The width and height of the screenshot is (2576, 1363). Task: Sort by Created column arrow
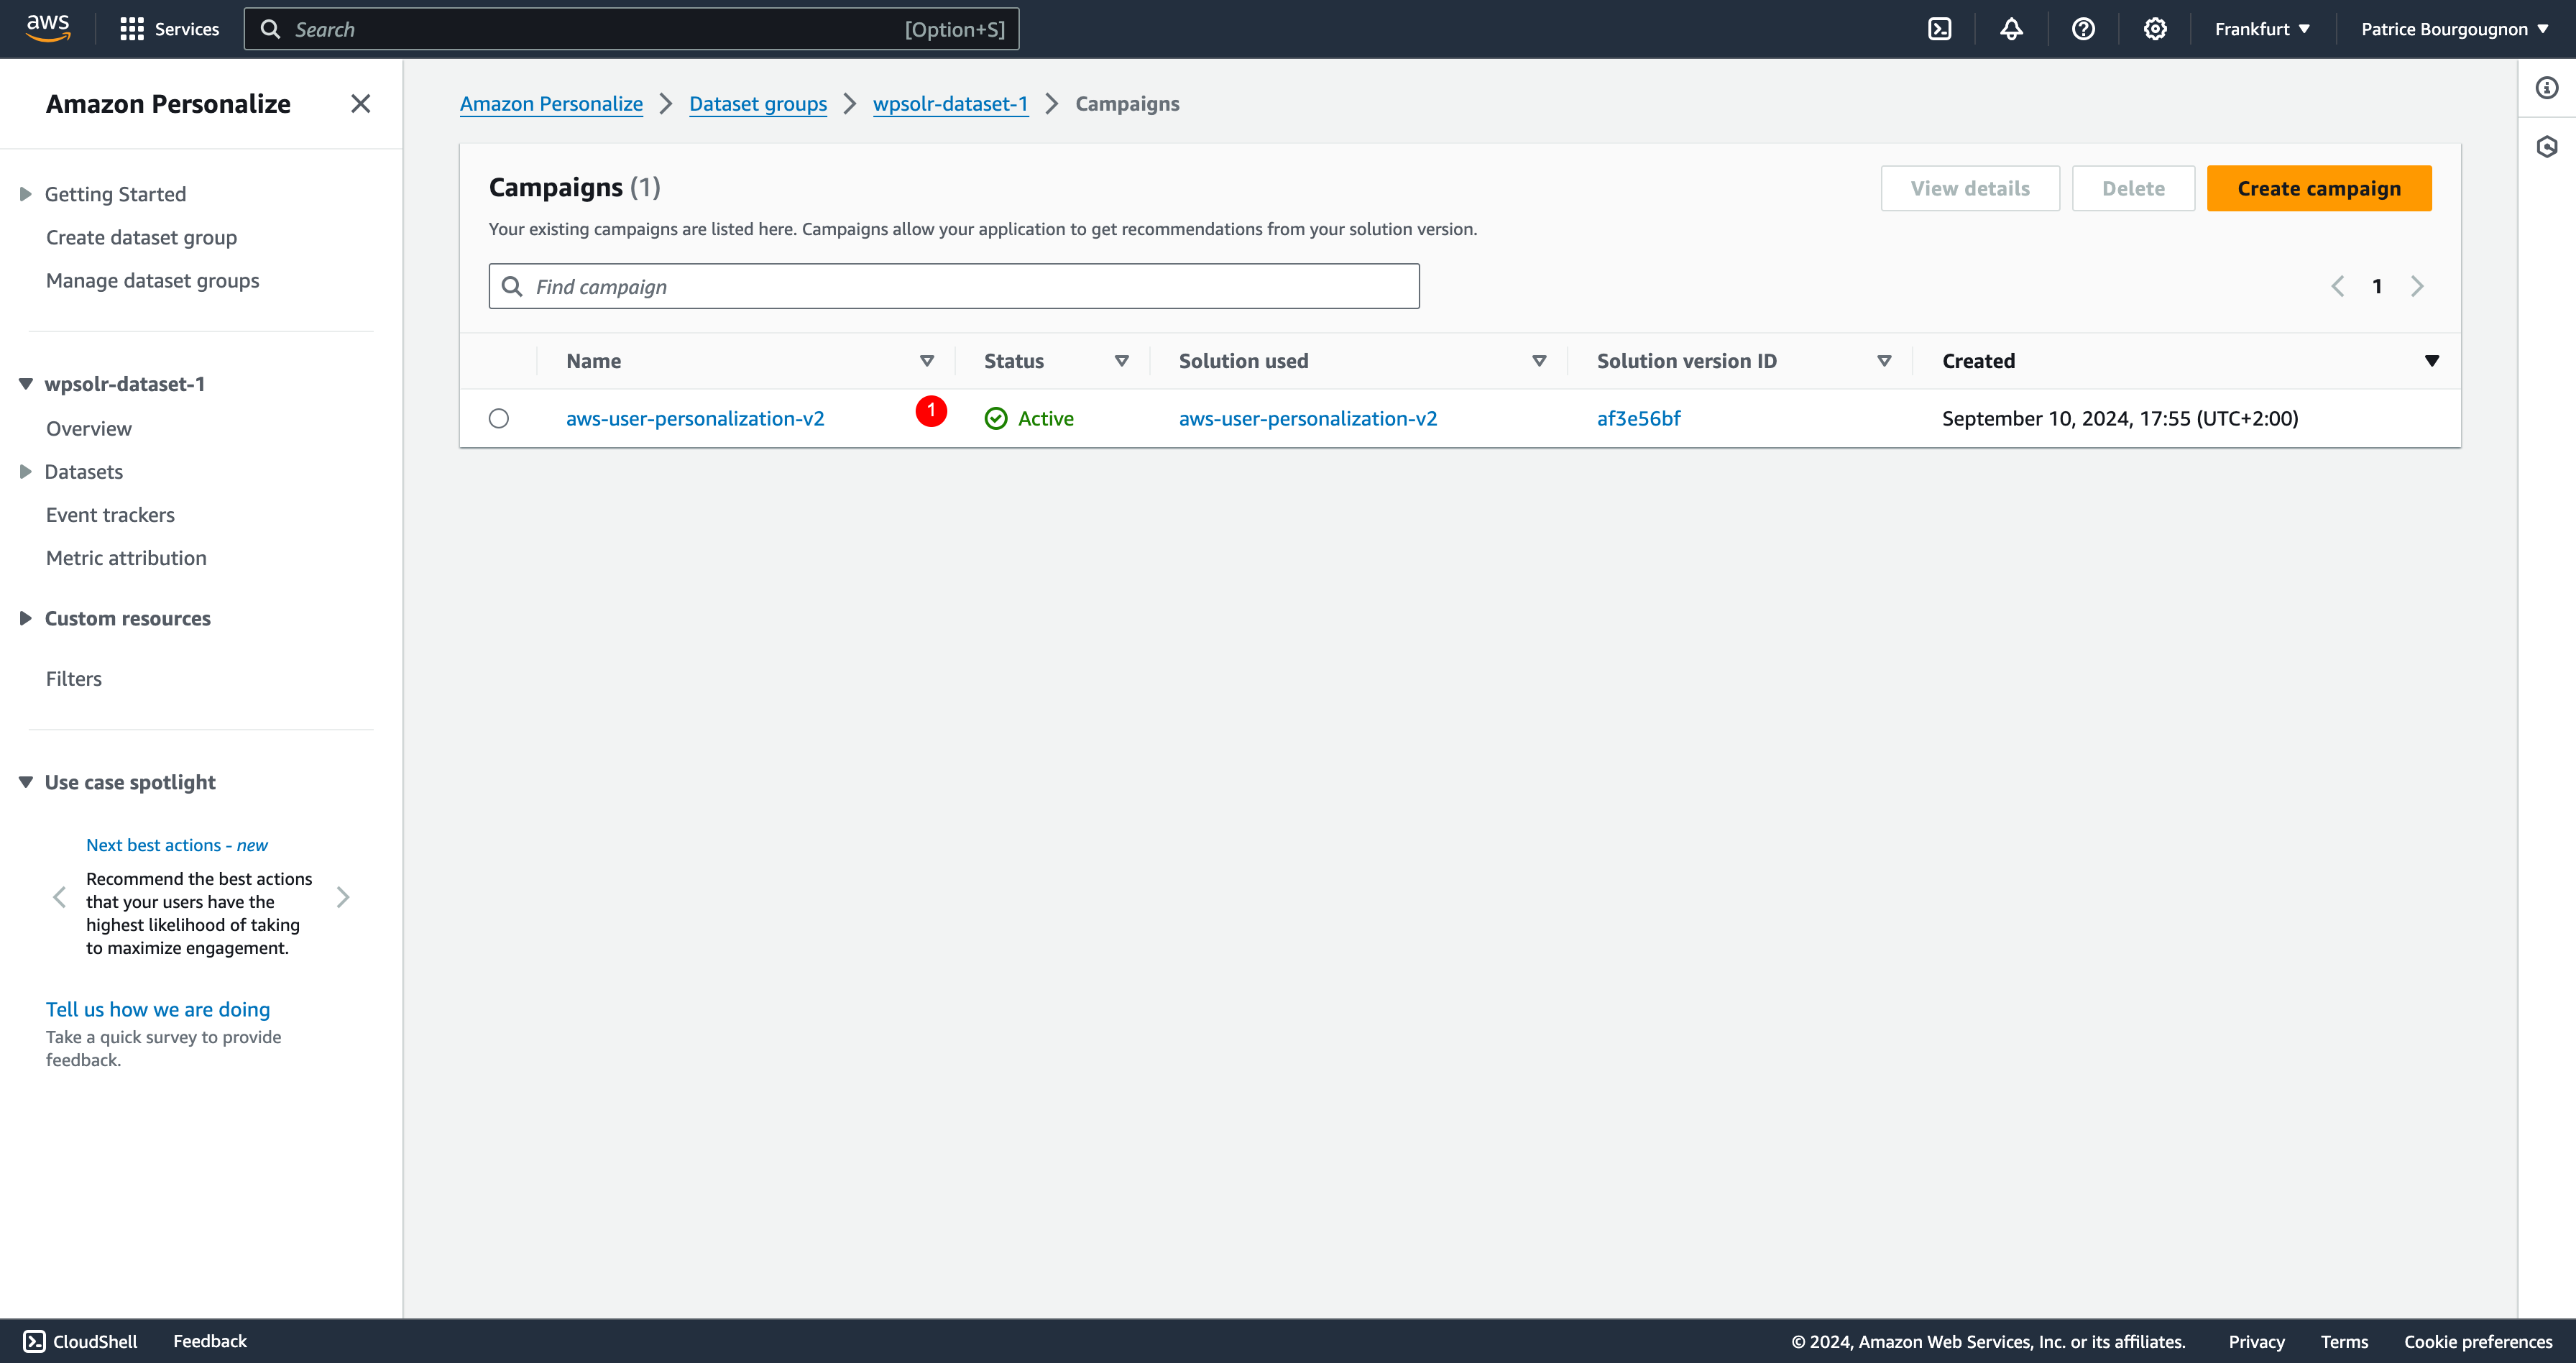[x=2432, y=361]
